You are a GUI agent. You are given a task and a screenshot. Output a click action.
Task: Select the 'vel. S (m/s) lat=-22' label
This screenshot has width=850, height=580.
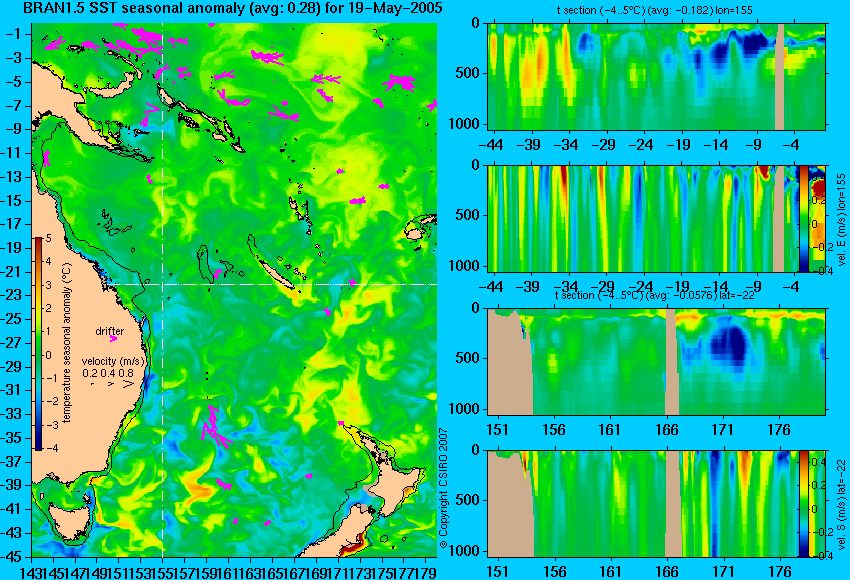pos(841,504)
